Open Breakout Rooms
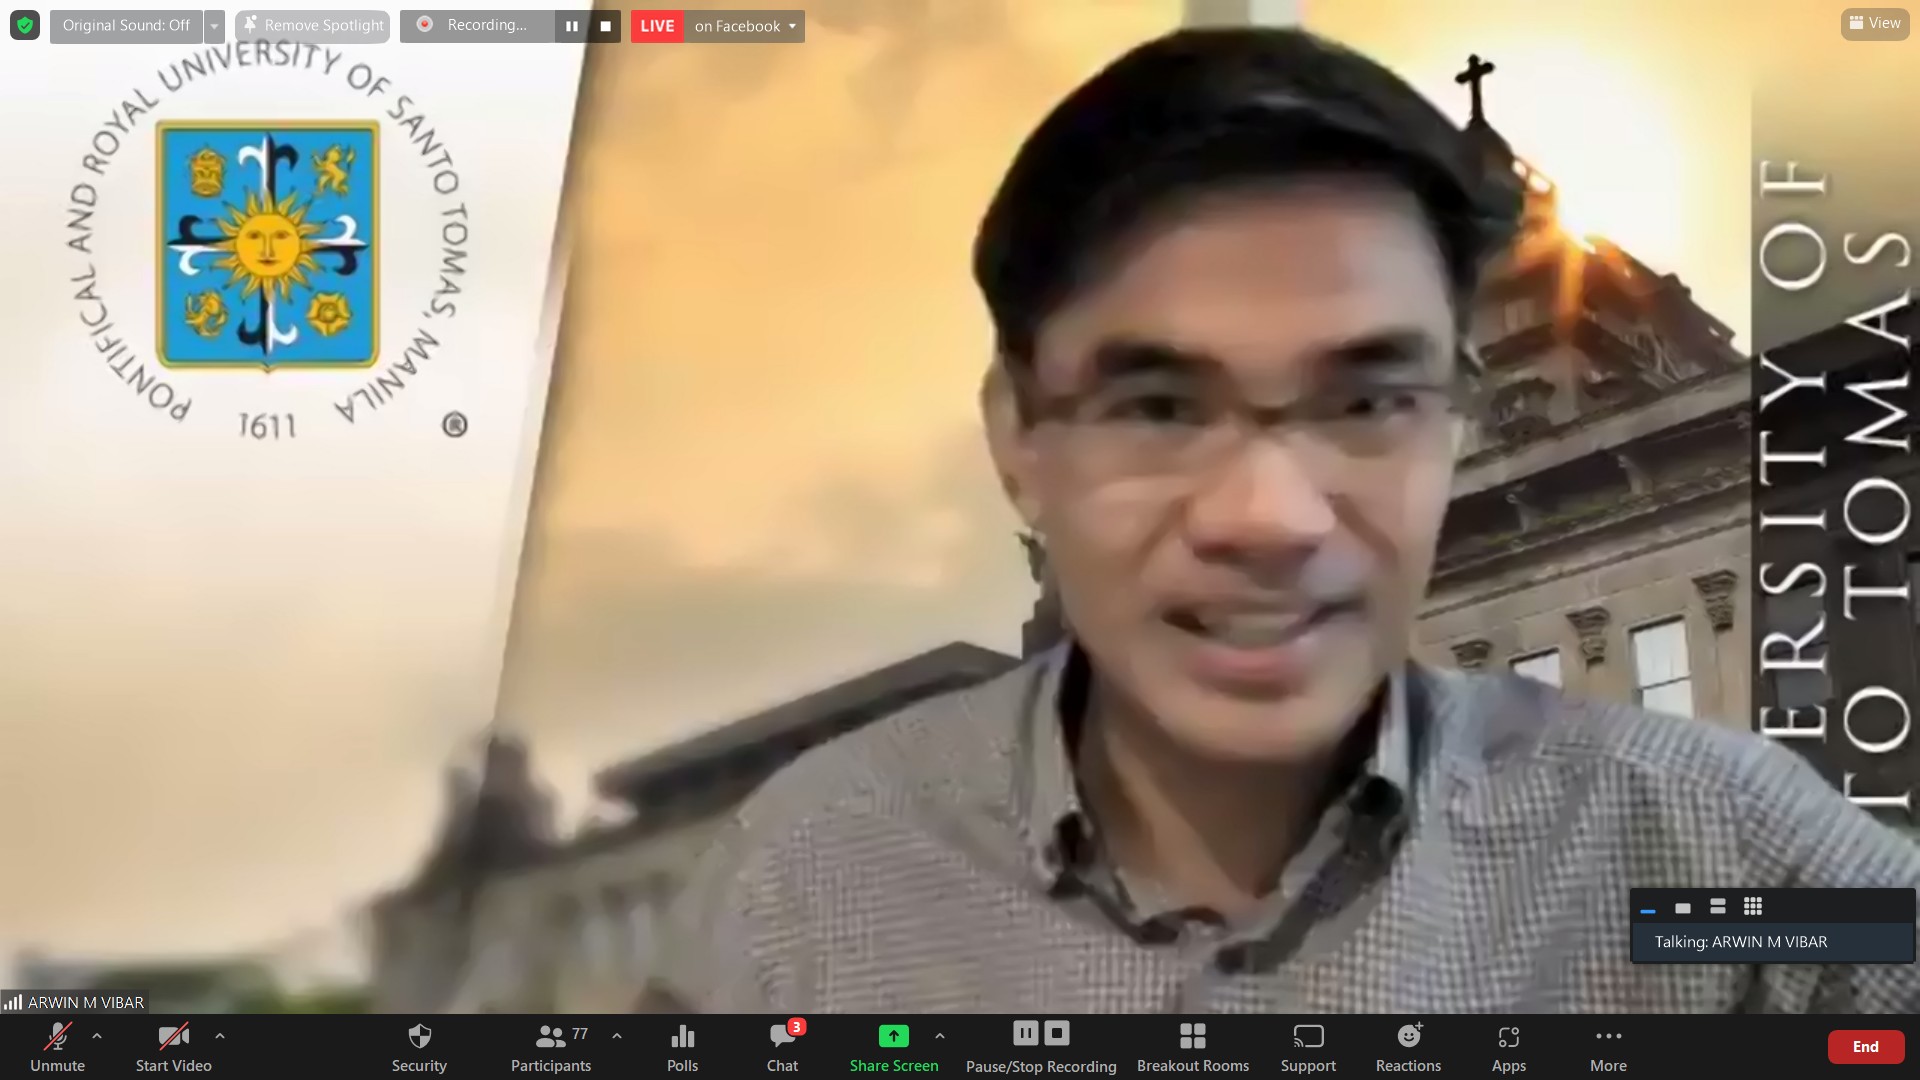Screen dimensions: 1920x1080 [x=1192, y=1046]
